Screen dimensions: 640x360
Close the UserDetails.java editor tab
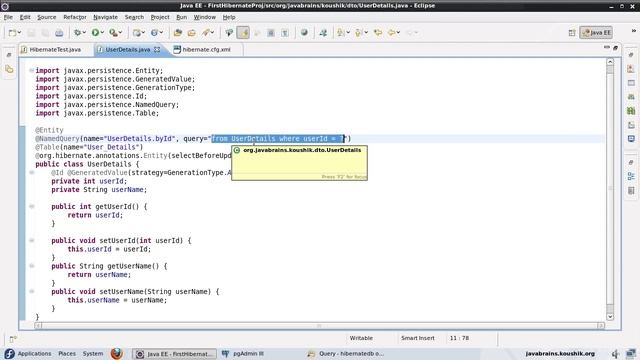click(x=157, y=49)
